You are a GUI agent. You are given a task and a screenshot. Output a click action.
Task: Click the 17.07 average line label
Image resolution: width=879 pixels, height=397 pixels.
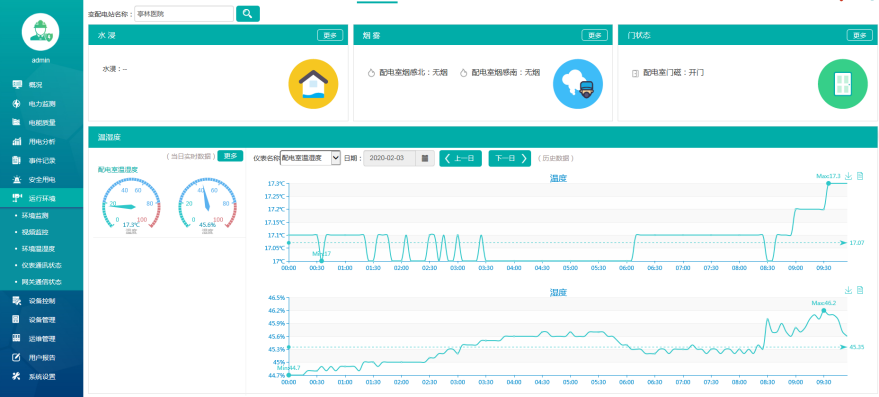pos(857,243)
